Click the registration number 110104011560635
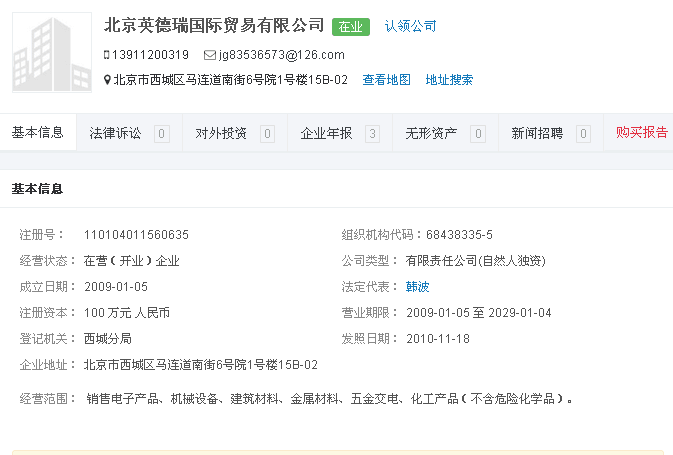 136,235
